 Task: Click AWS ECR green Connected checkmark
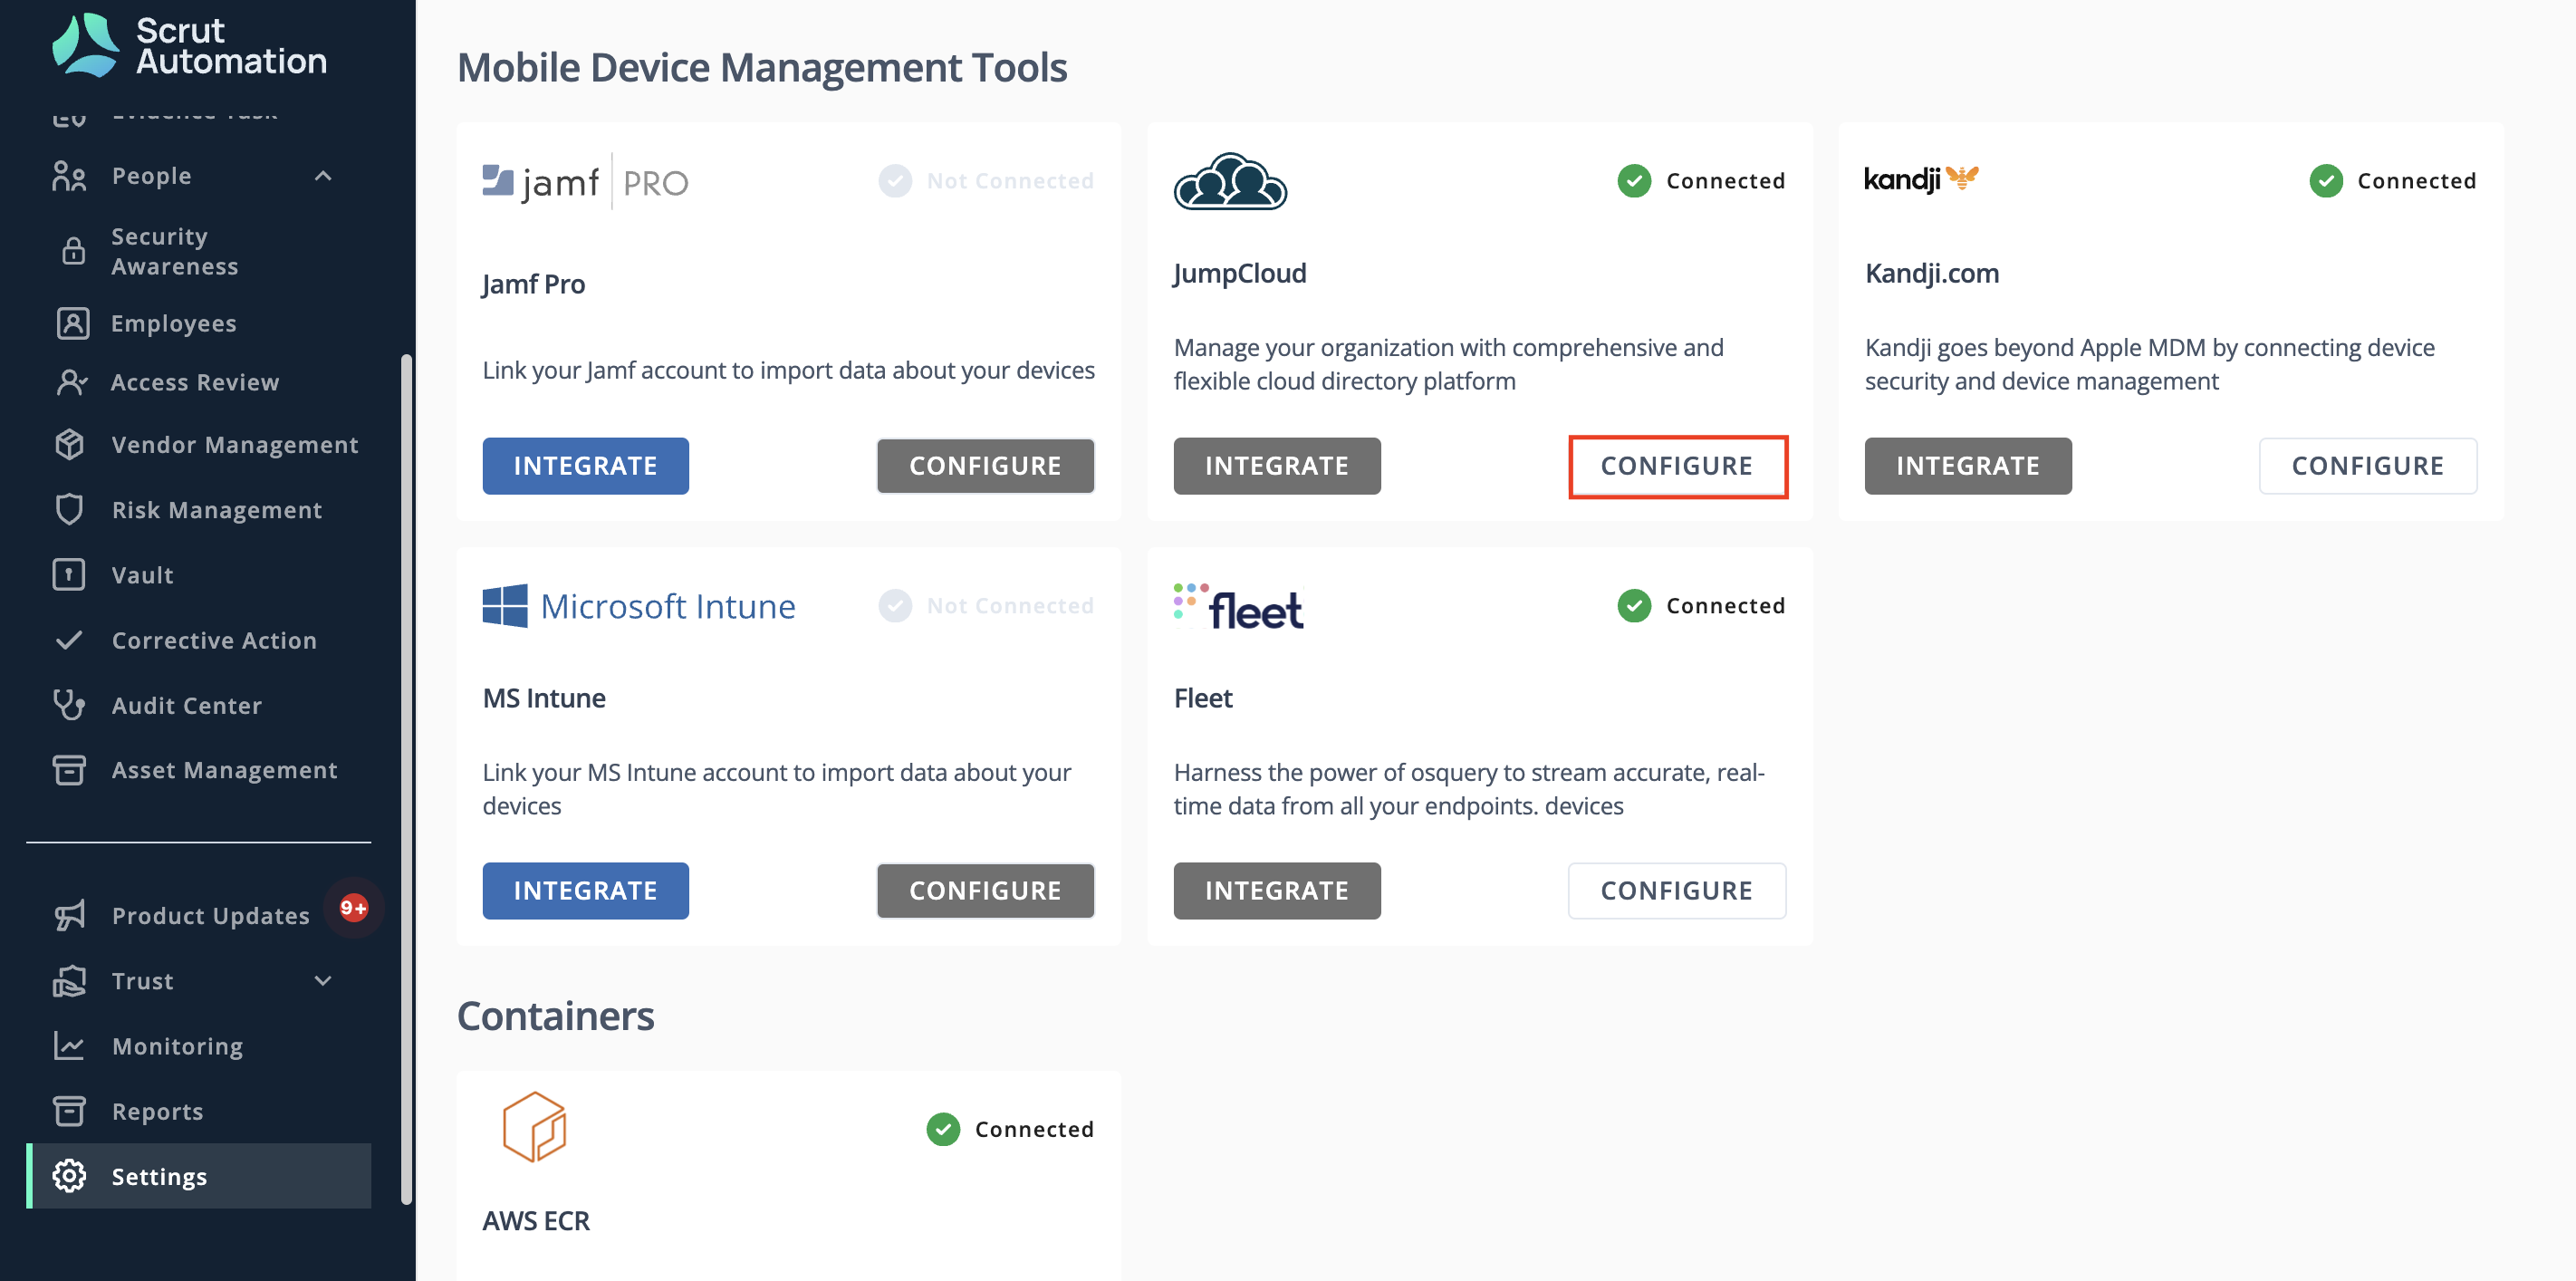943,1129
